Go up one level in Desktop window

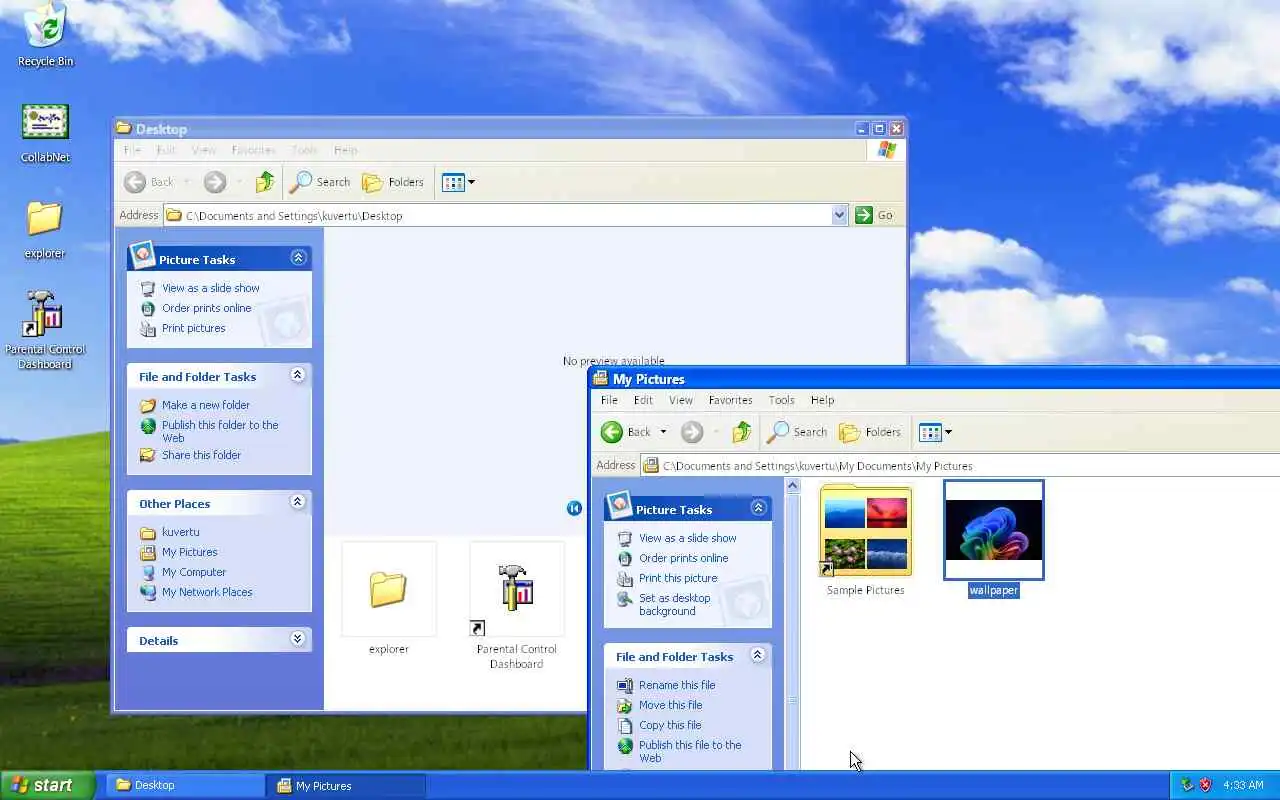tap(264, 182)
